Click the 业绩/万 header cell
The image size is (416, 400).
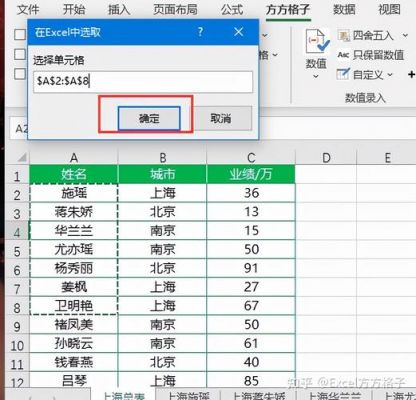(251, 174)
